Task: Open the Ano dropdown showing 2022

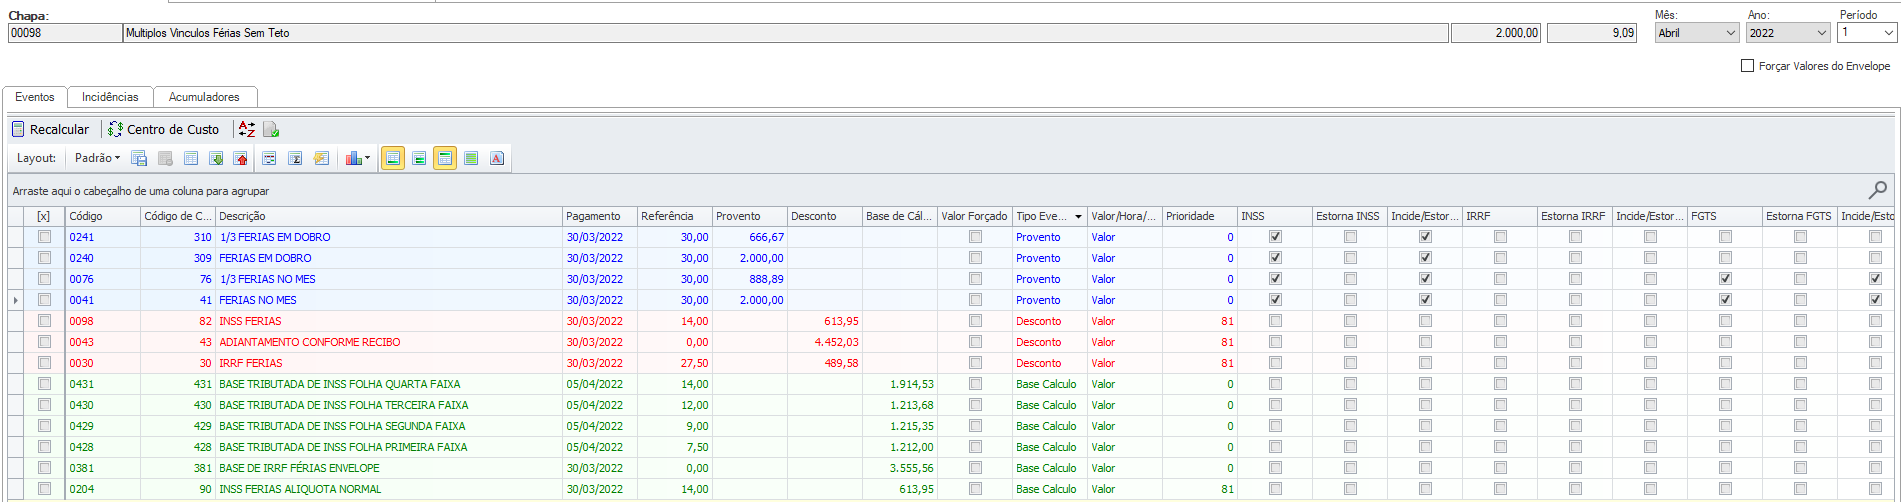Action: pyautogui.click(x=1789, y=33)
